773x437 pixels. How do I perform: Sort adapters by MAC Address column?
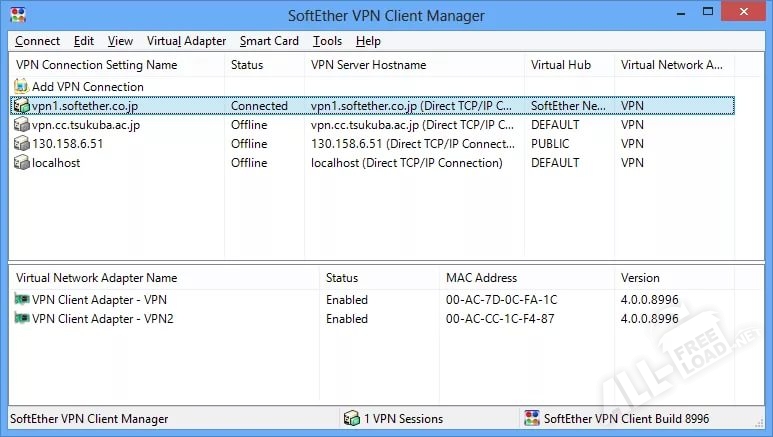click(482, 278)
